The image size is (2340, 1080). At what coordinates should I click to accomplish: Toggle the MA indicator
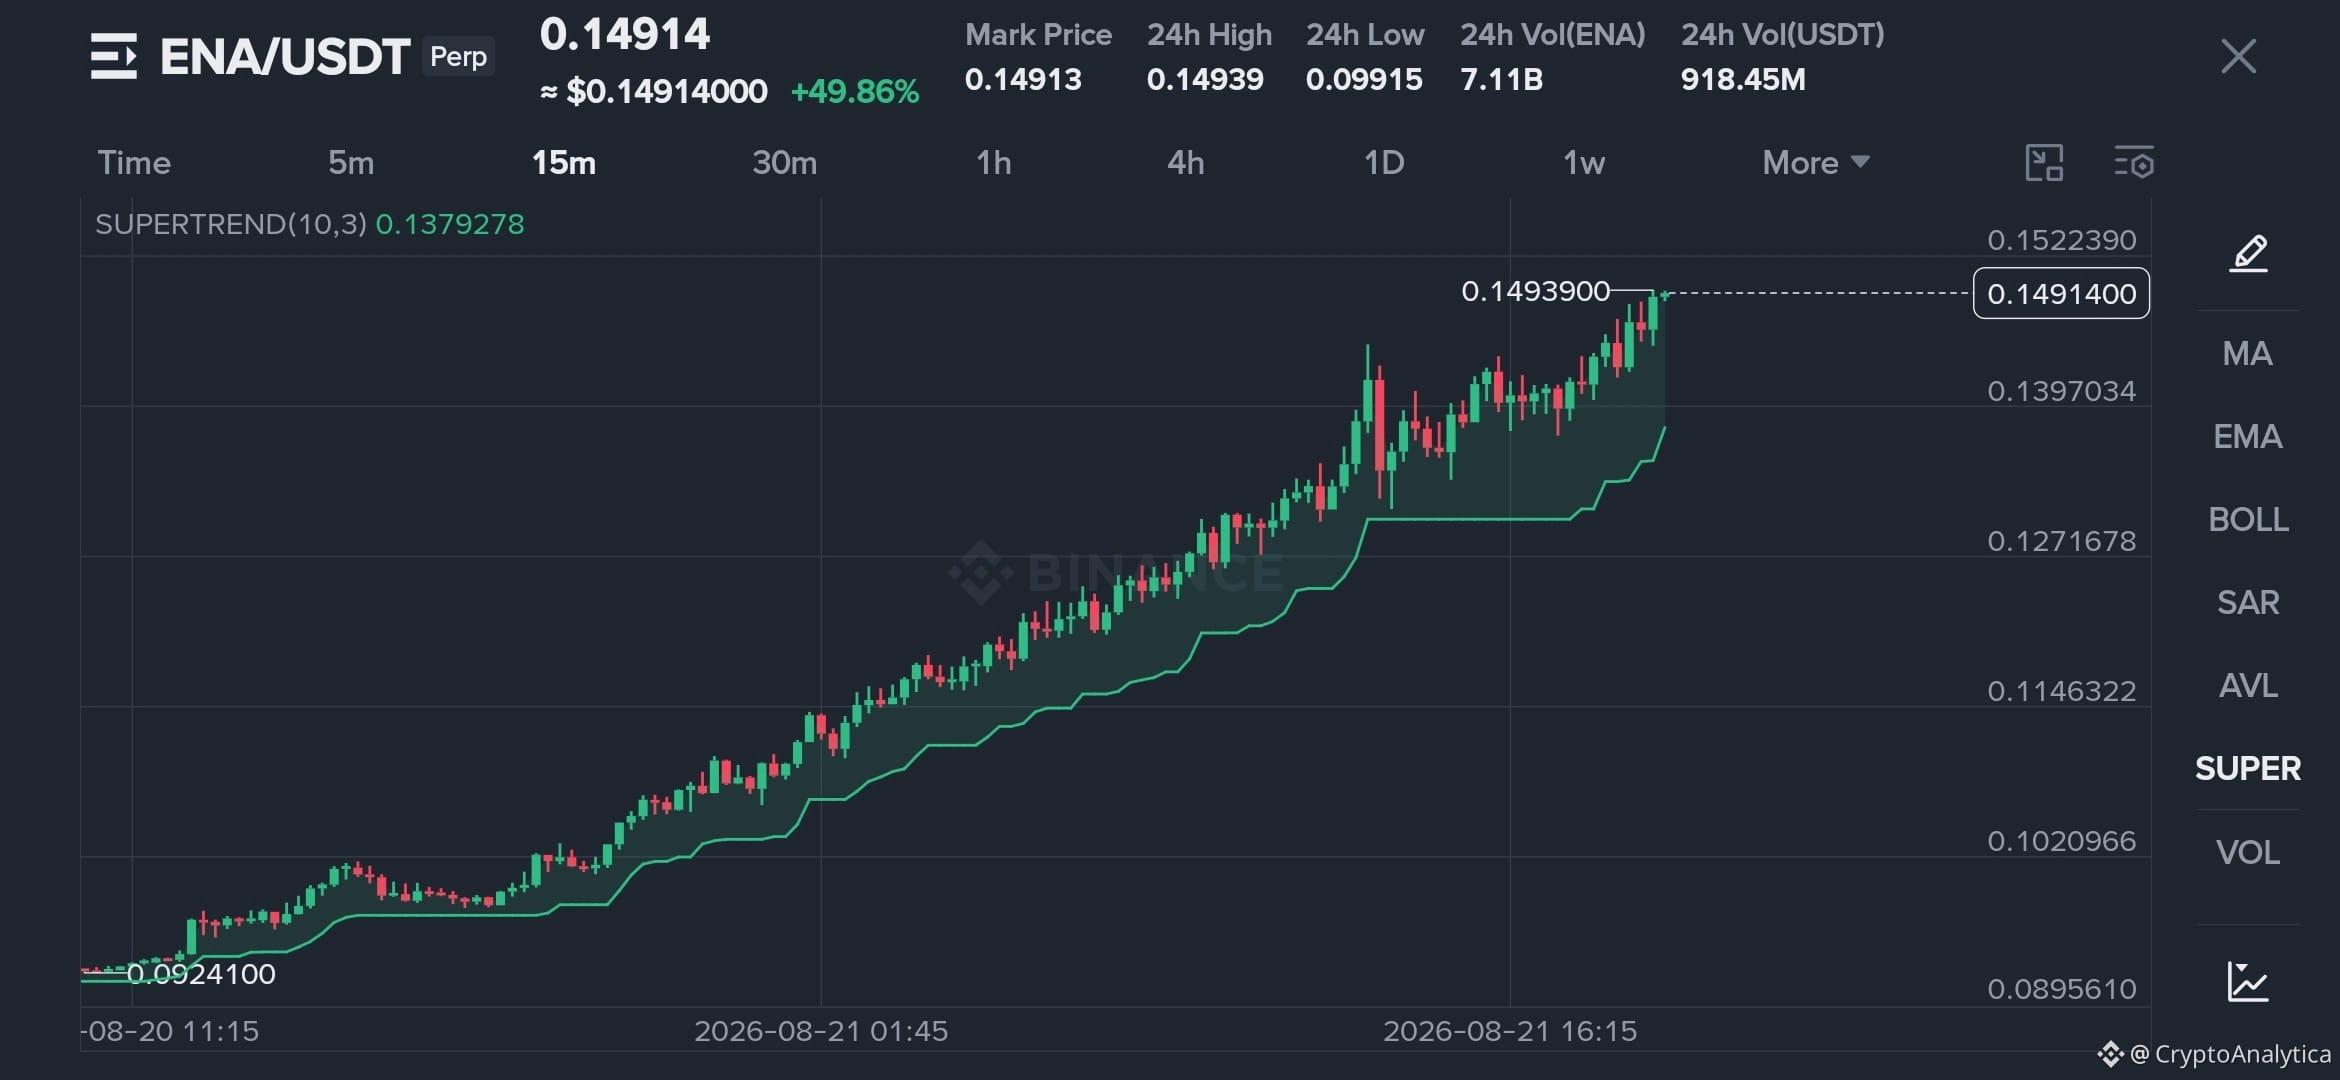[2248, 354]
